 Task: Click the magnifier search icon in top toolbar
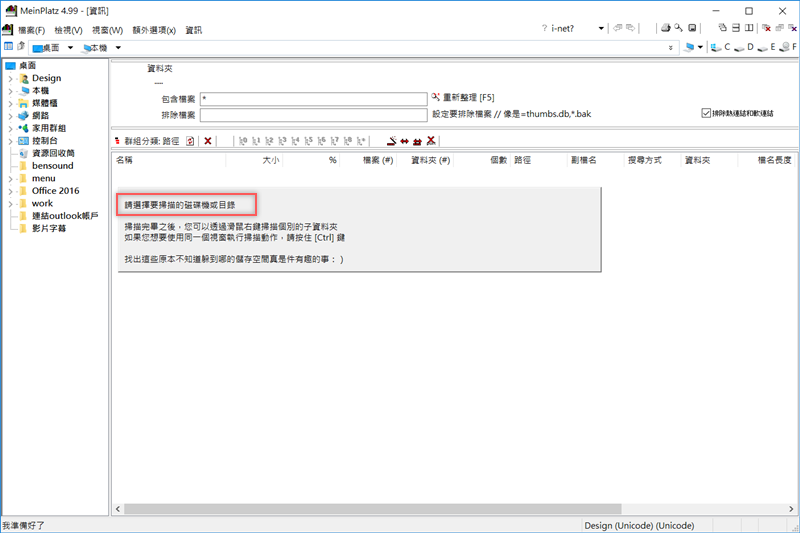tap(678, 28)
